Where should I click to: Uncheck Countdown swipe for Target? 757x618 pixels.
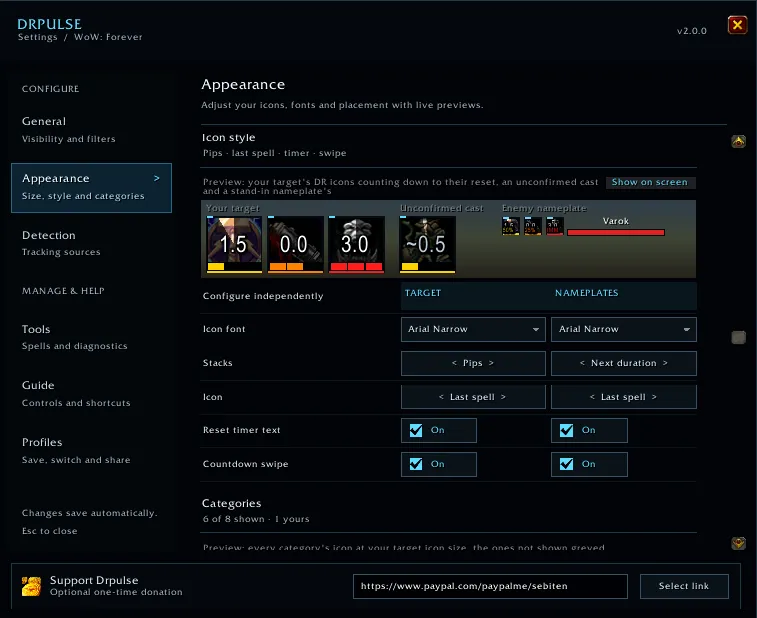coord(416,464)
